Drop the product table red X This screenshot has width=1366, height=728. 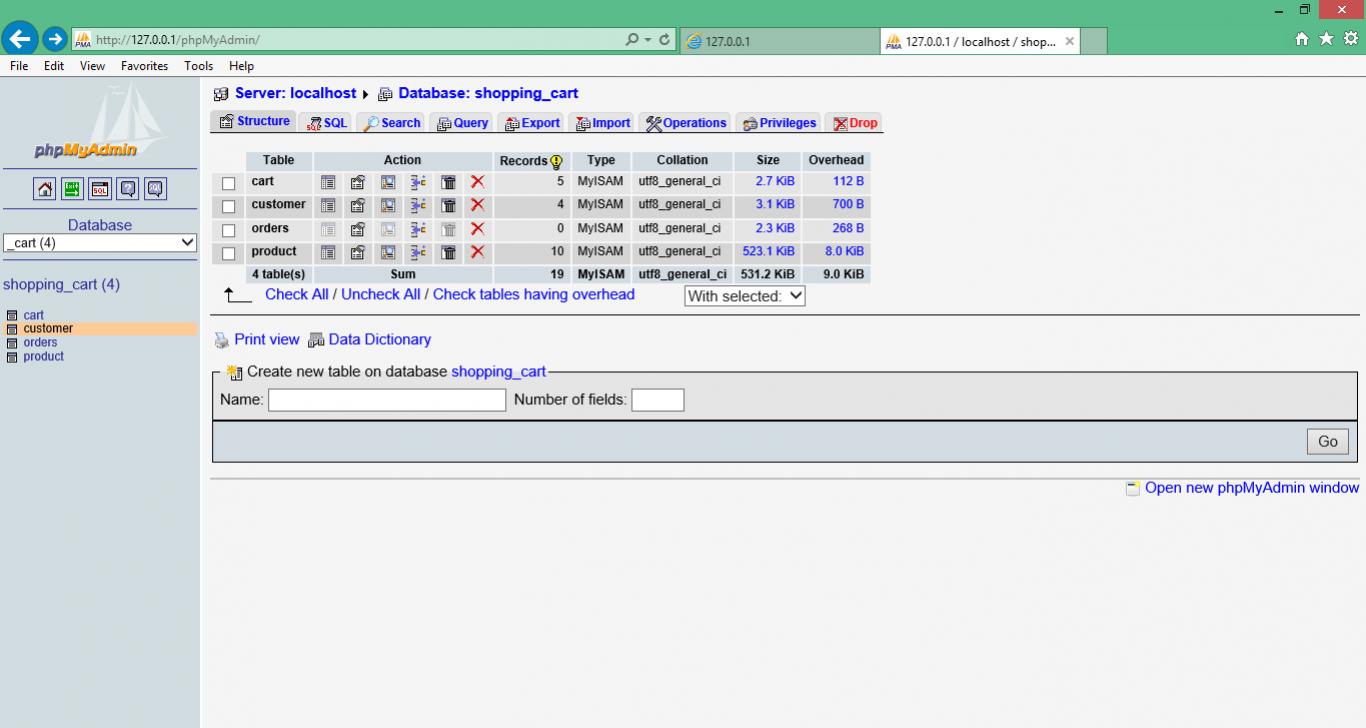[x=478, y=252]
